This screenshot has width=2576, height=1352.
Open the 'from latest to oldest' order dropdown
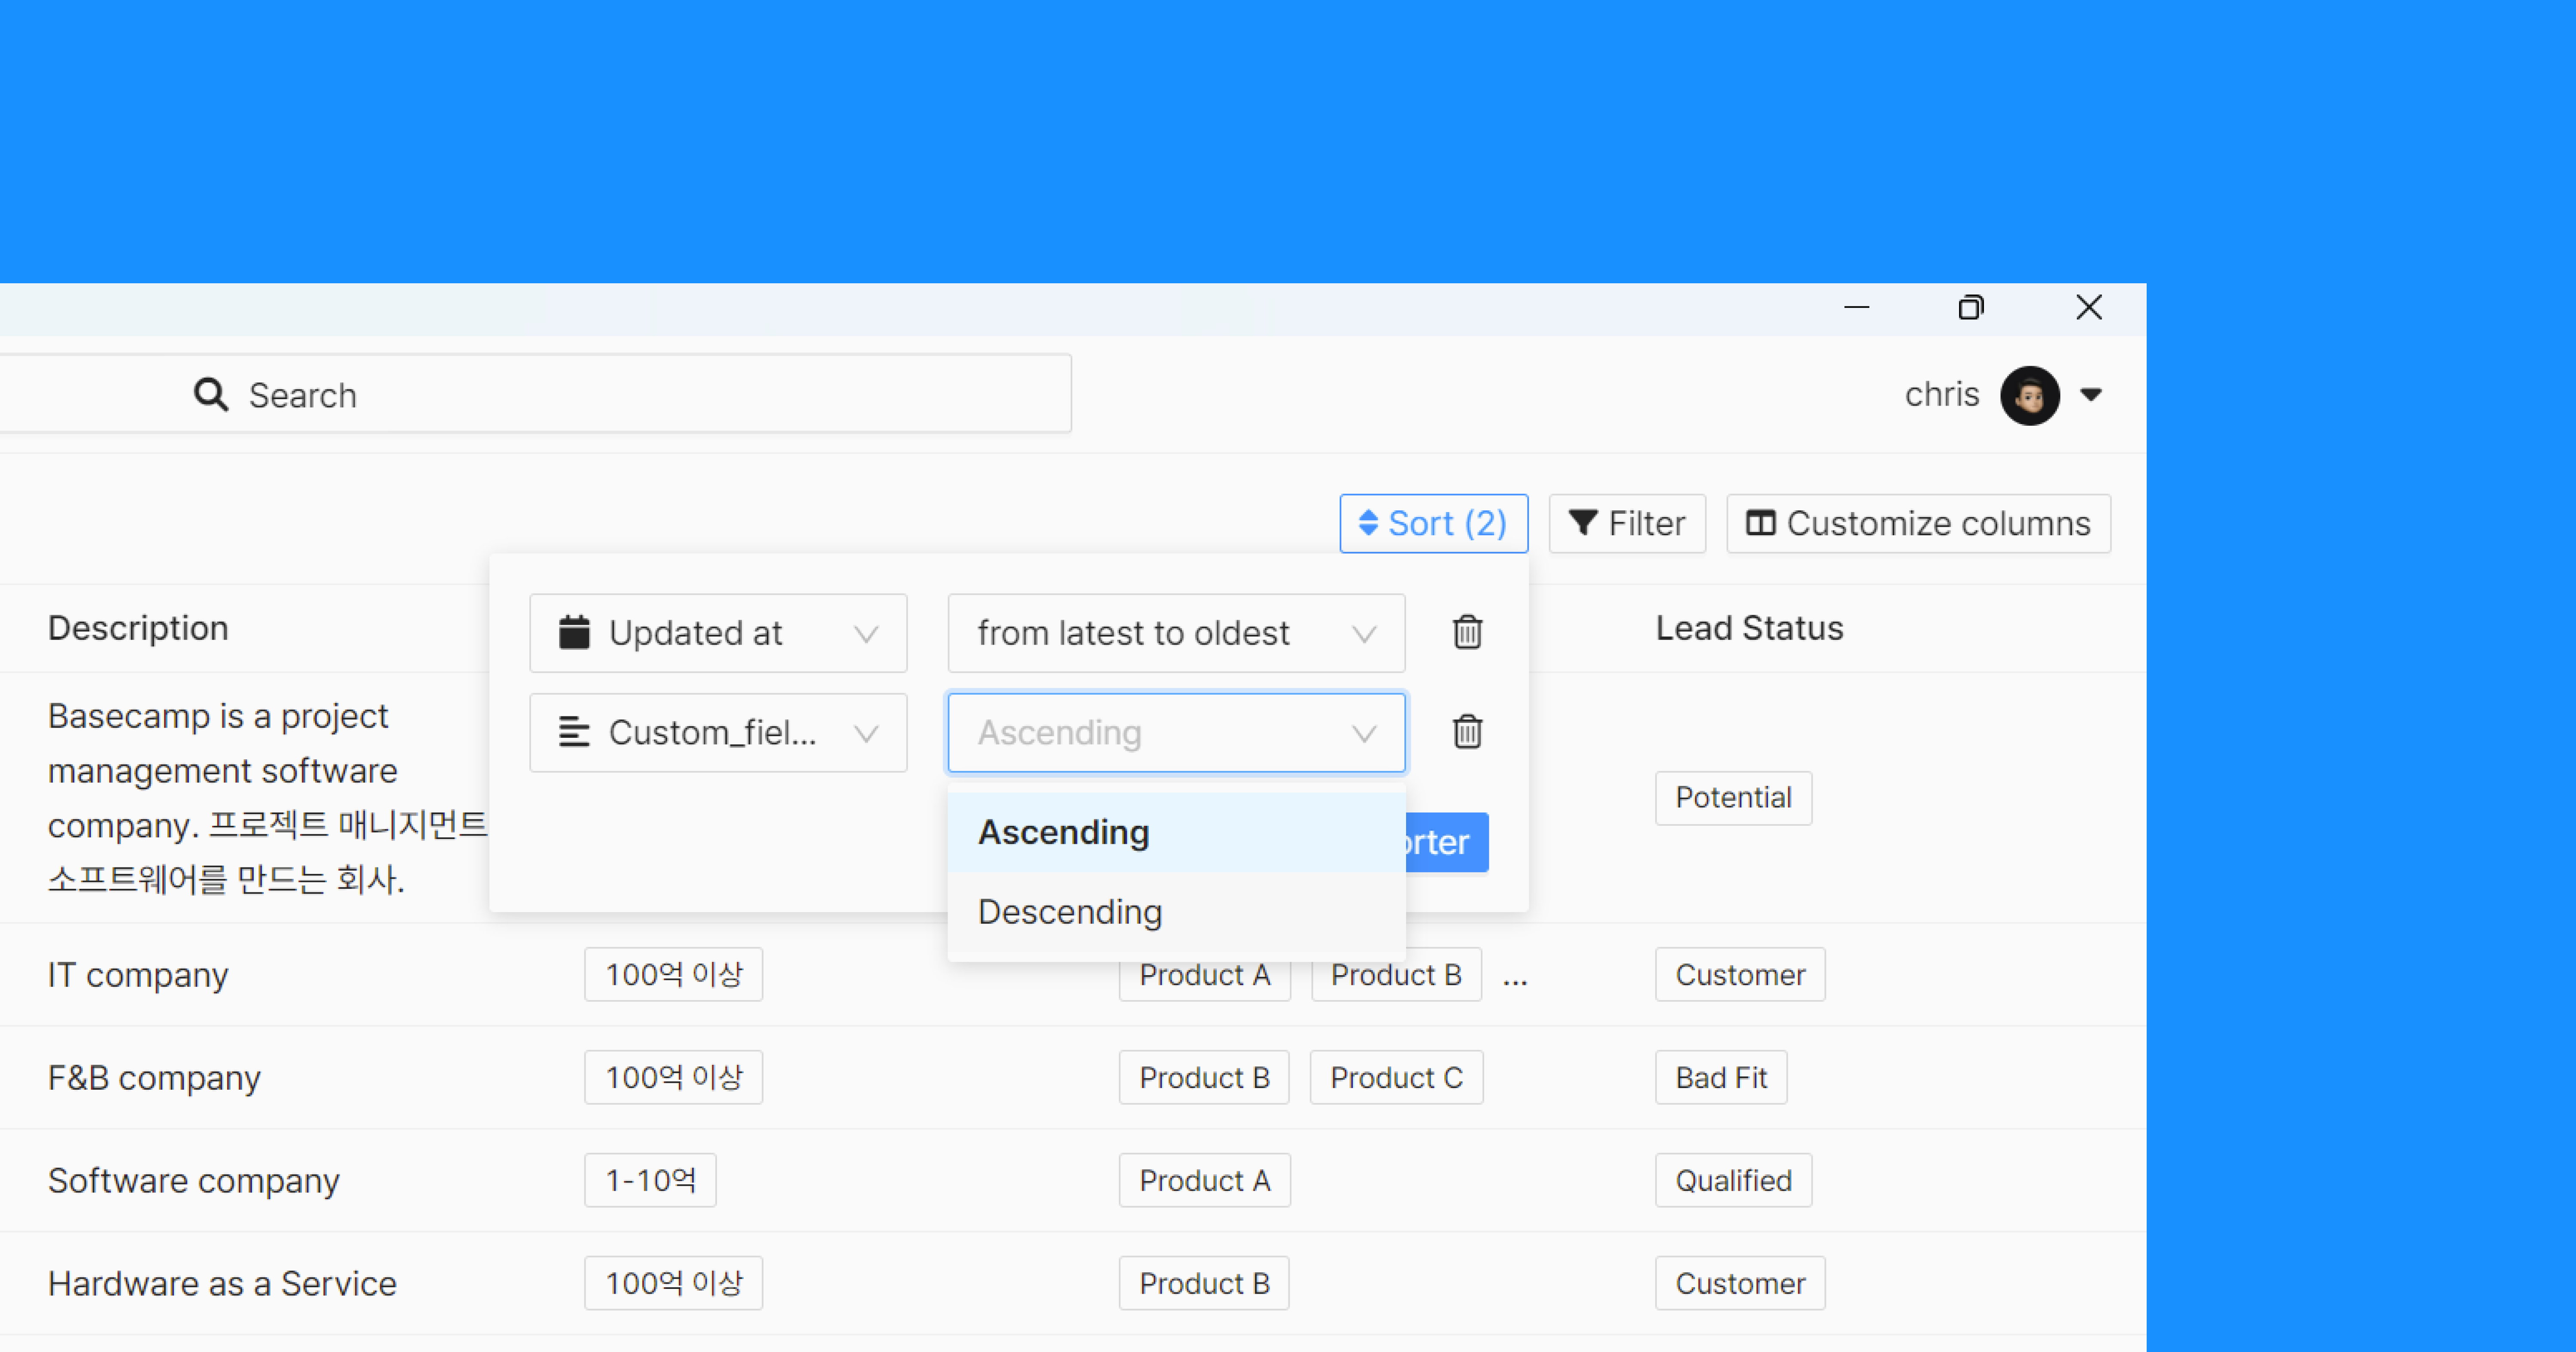tap(1176, 633)
